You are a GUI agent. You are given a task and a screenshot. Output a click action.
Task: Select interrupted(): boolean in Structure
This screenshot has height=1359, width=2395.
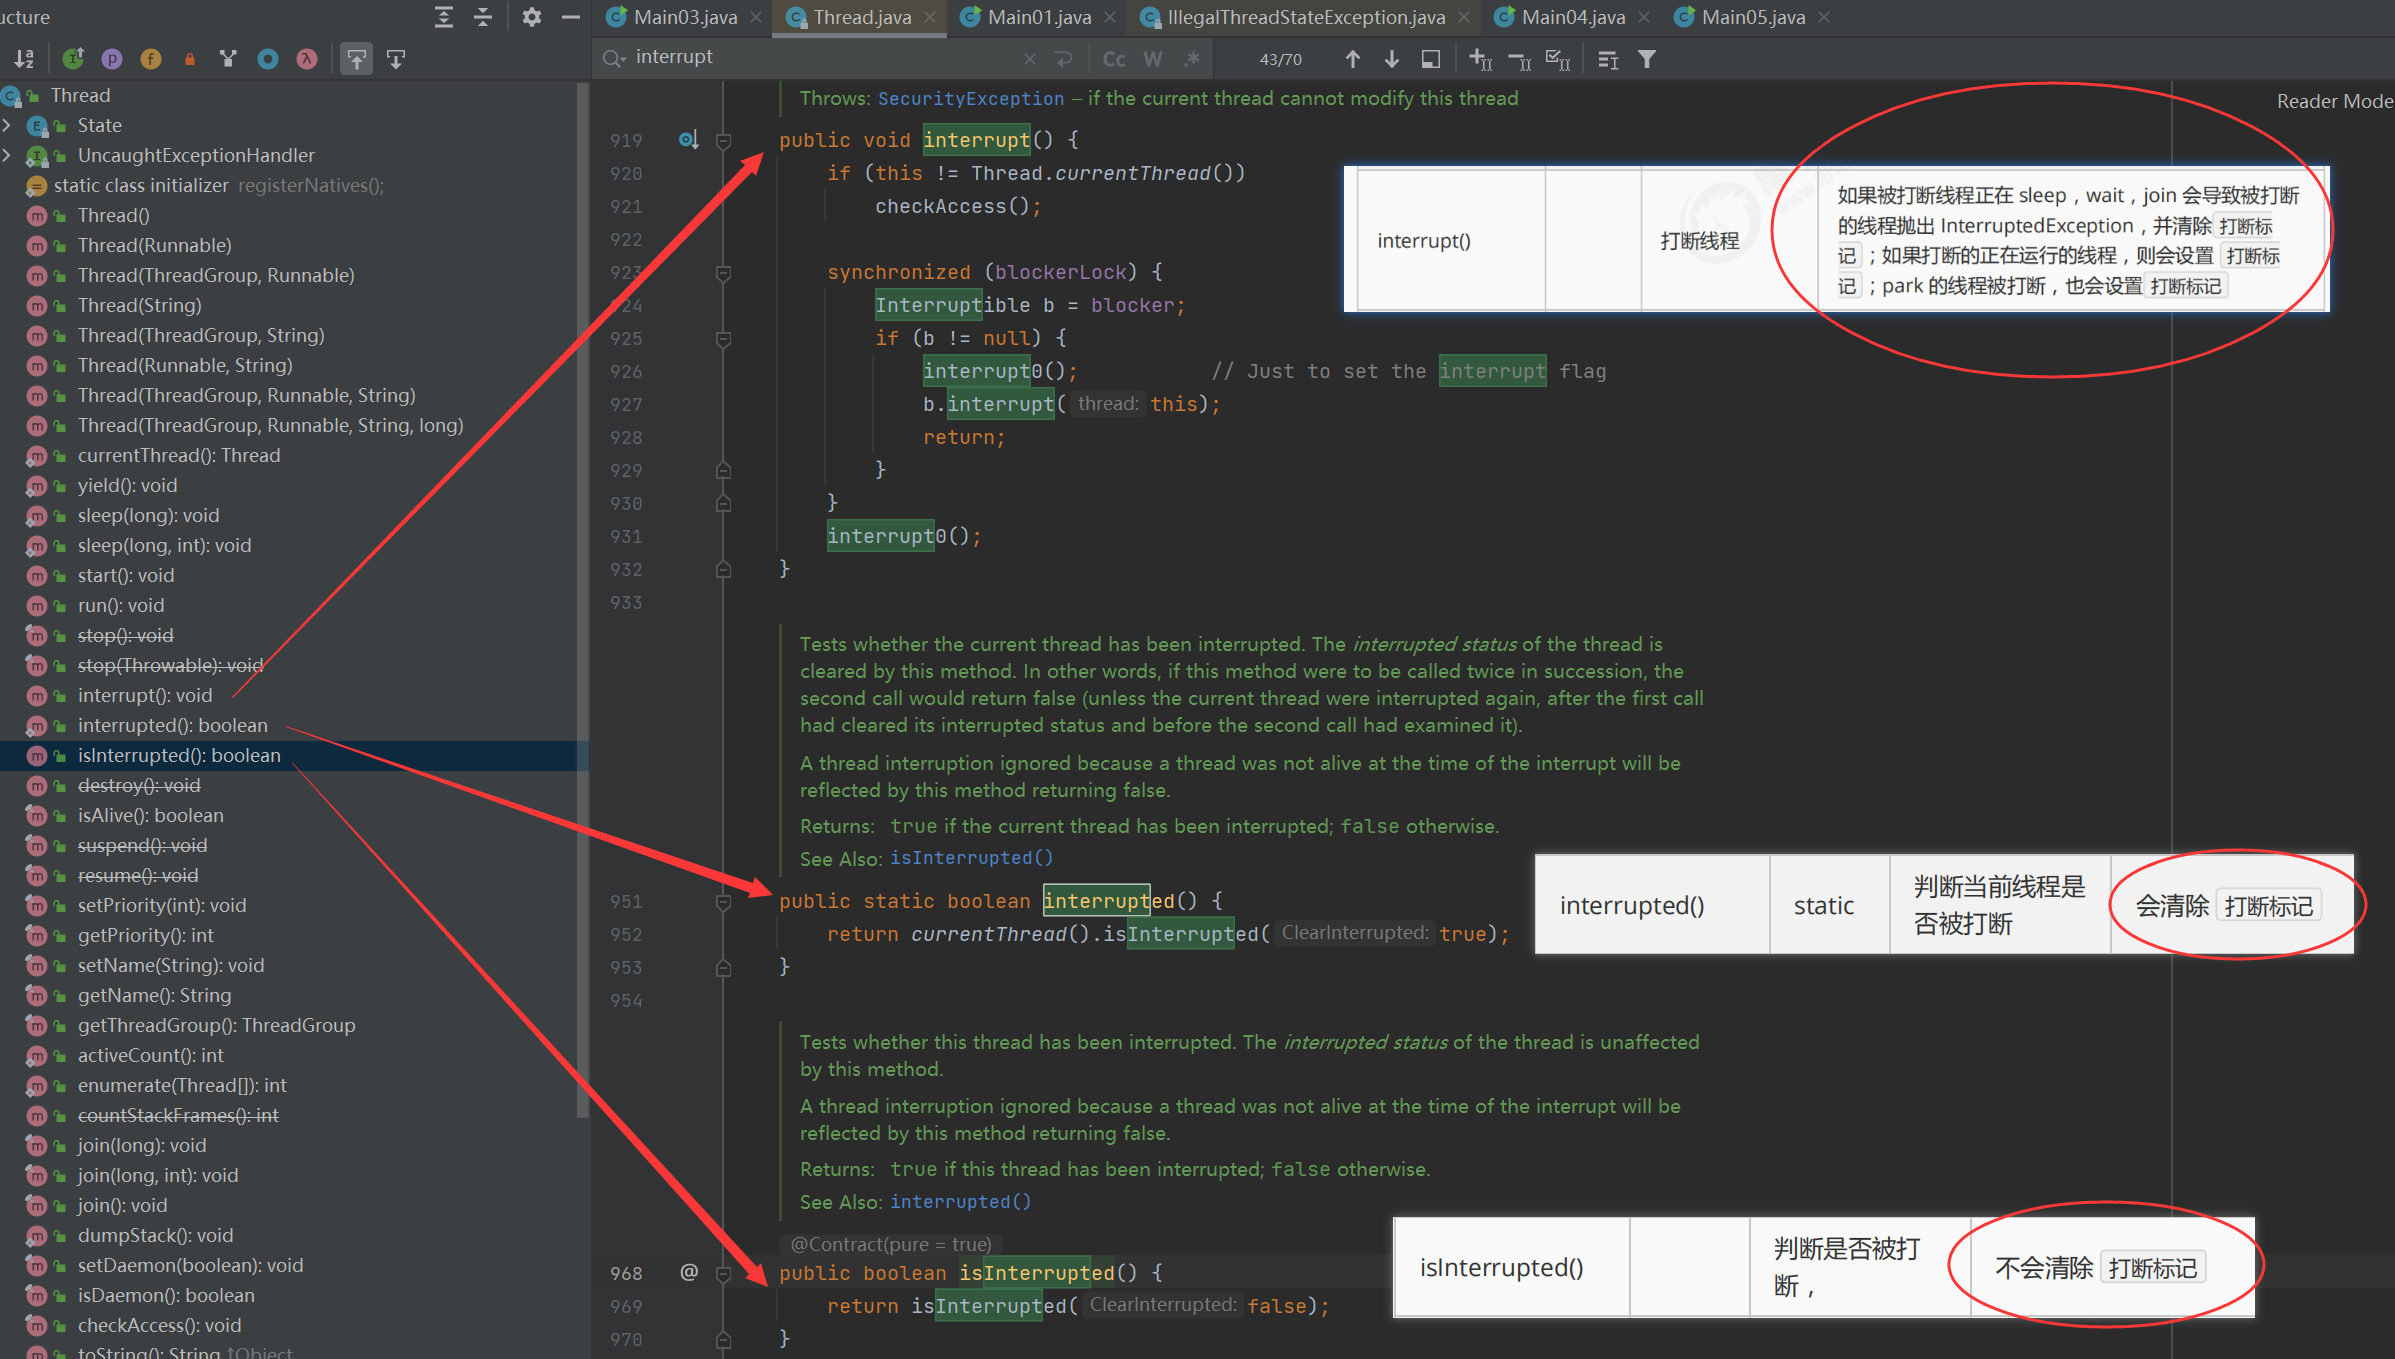click(x=172, y=725)
